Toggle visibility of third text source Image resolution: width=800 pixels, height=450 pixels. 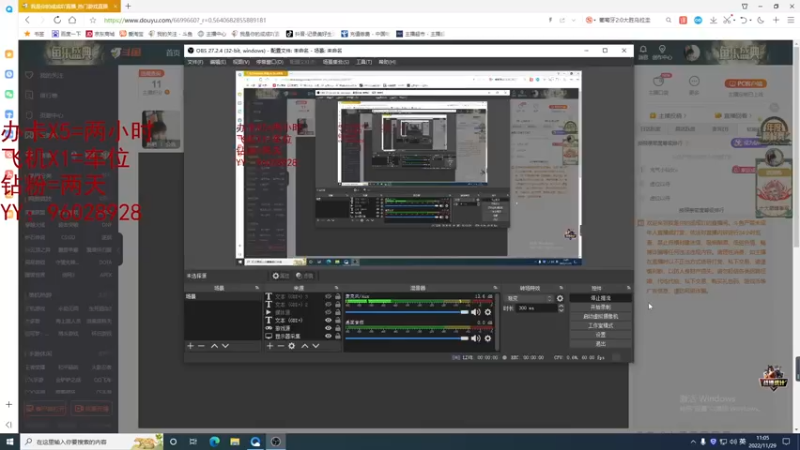coord(328,320)
